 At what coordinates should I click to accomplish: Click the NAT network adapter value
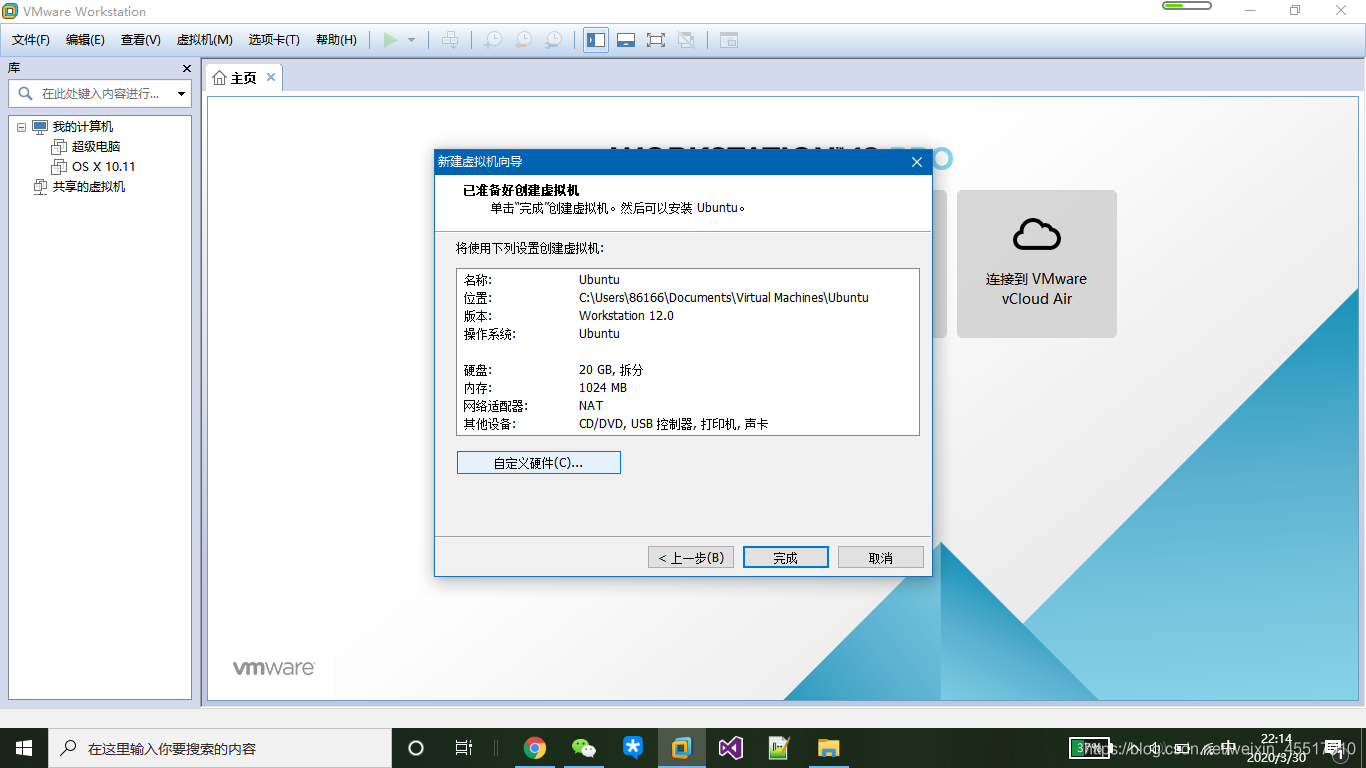click(591, 406)
